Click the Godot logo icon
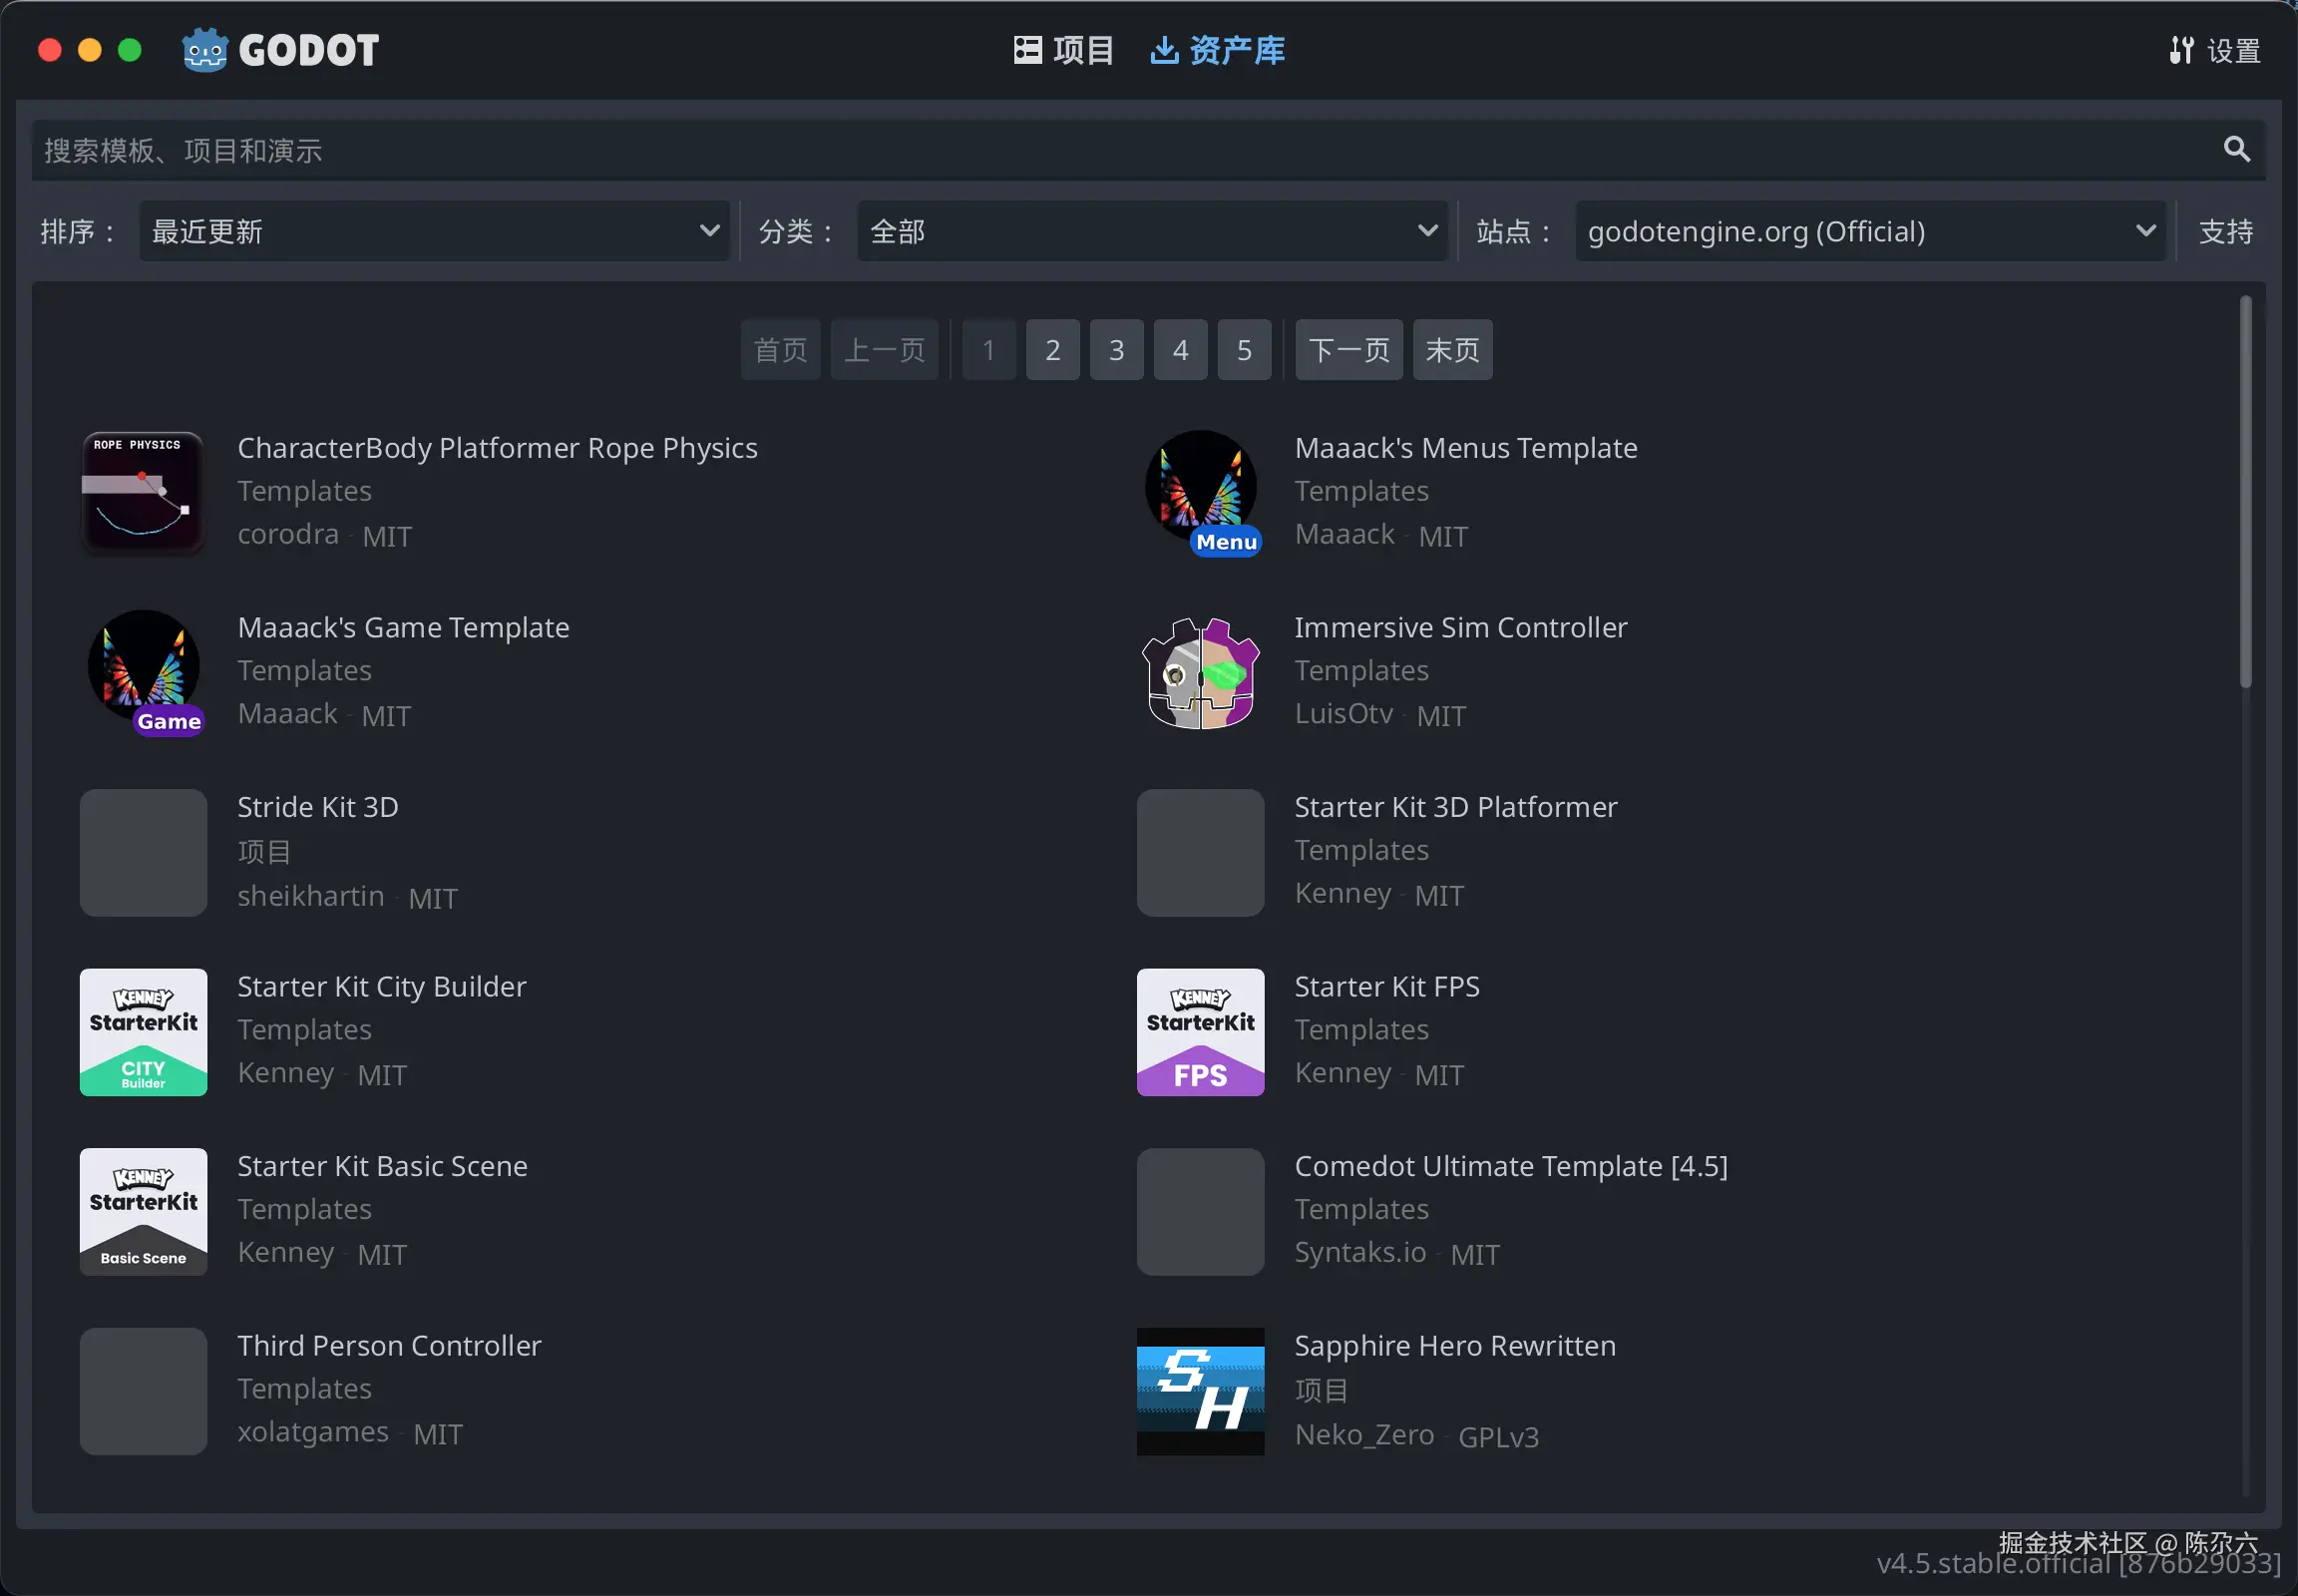The height and width of the screenshot is (1596, 2298). point(205,50)
